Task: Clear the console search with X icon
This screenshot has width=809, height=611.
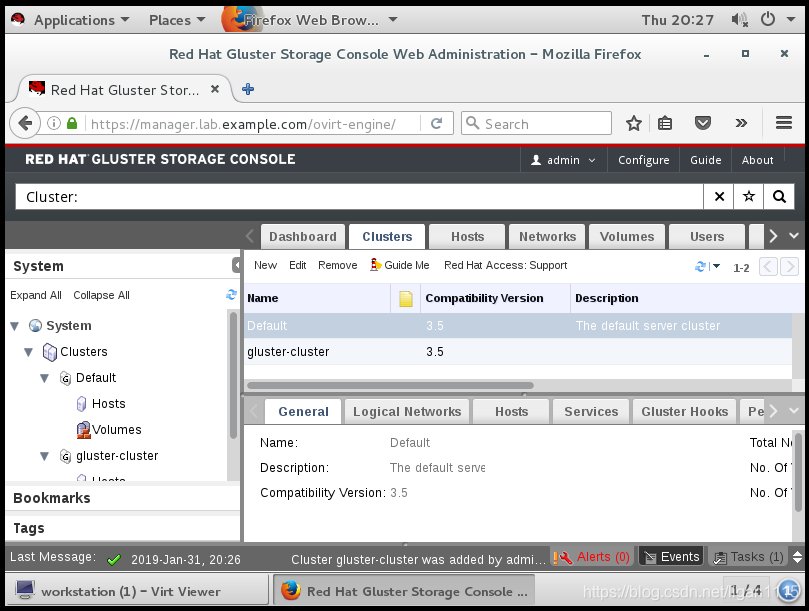Action: pos(719,197)
